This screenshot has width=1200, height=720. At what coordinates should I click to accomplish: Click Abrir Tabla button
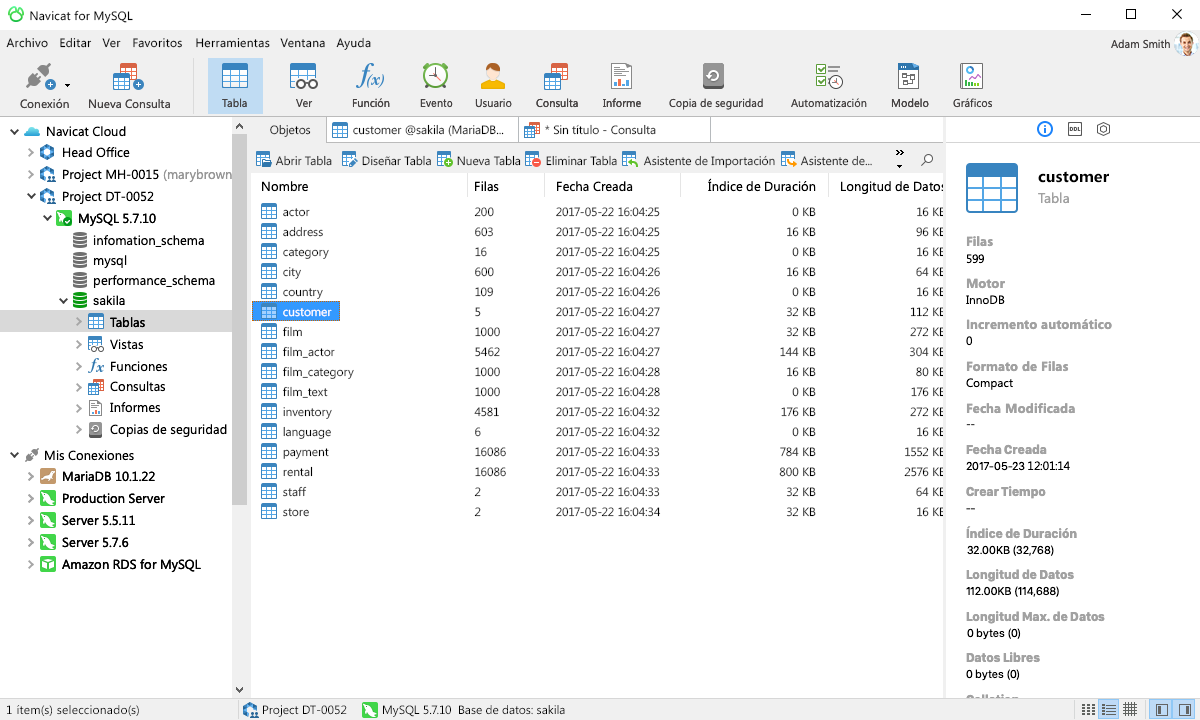click(x=294, y=160)
